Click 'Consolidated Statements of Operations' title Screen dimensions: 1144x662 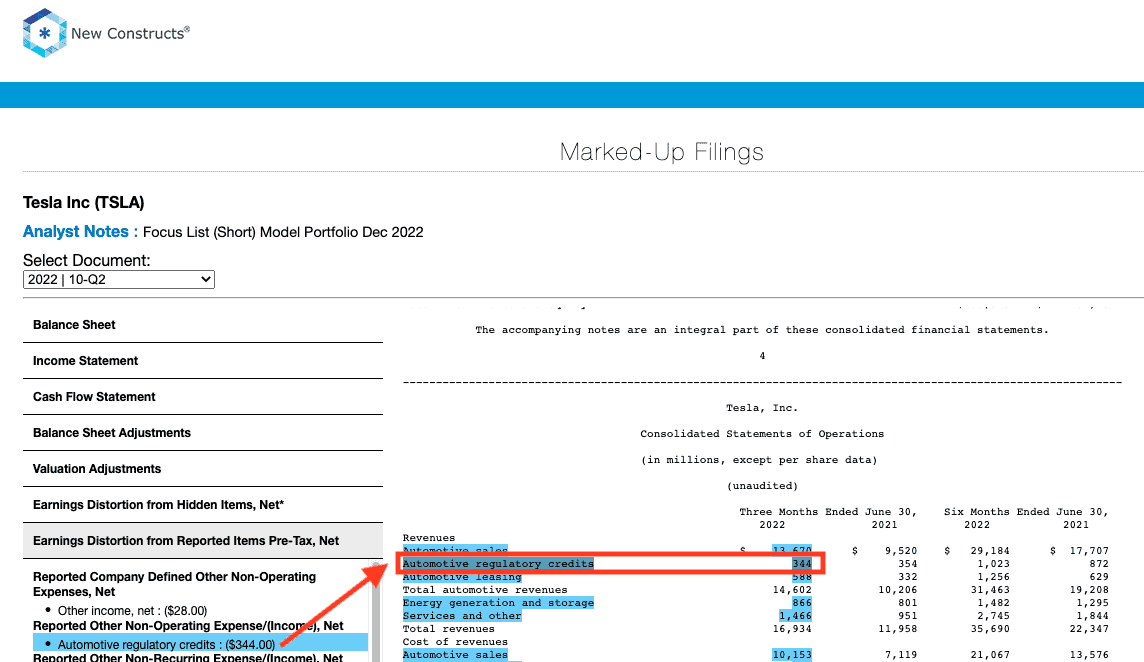coord(762,434)
